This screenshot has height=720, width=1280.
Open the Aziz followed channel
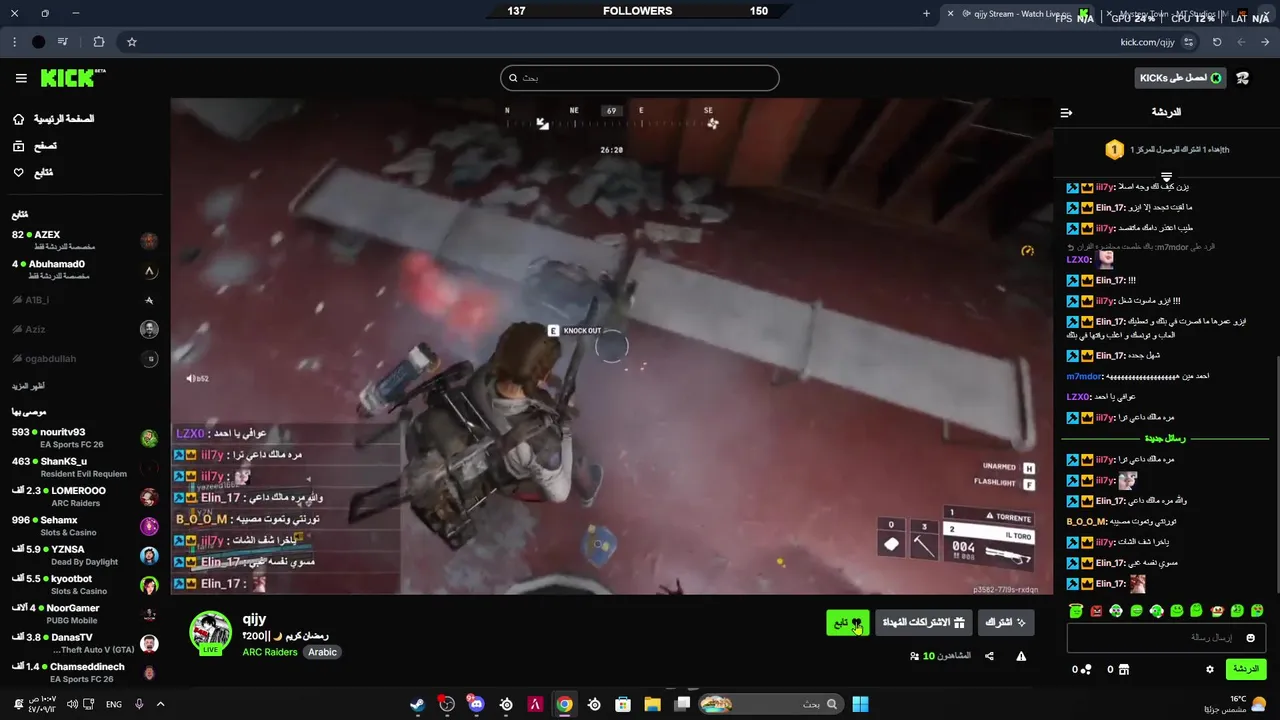pos(85,329)
